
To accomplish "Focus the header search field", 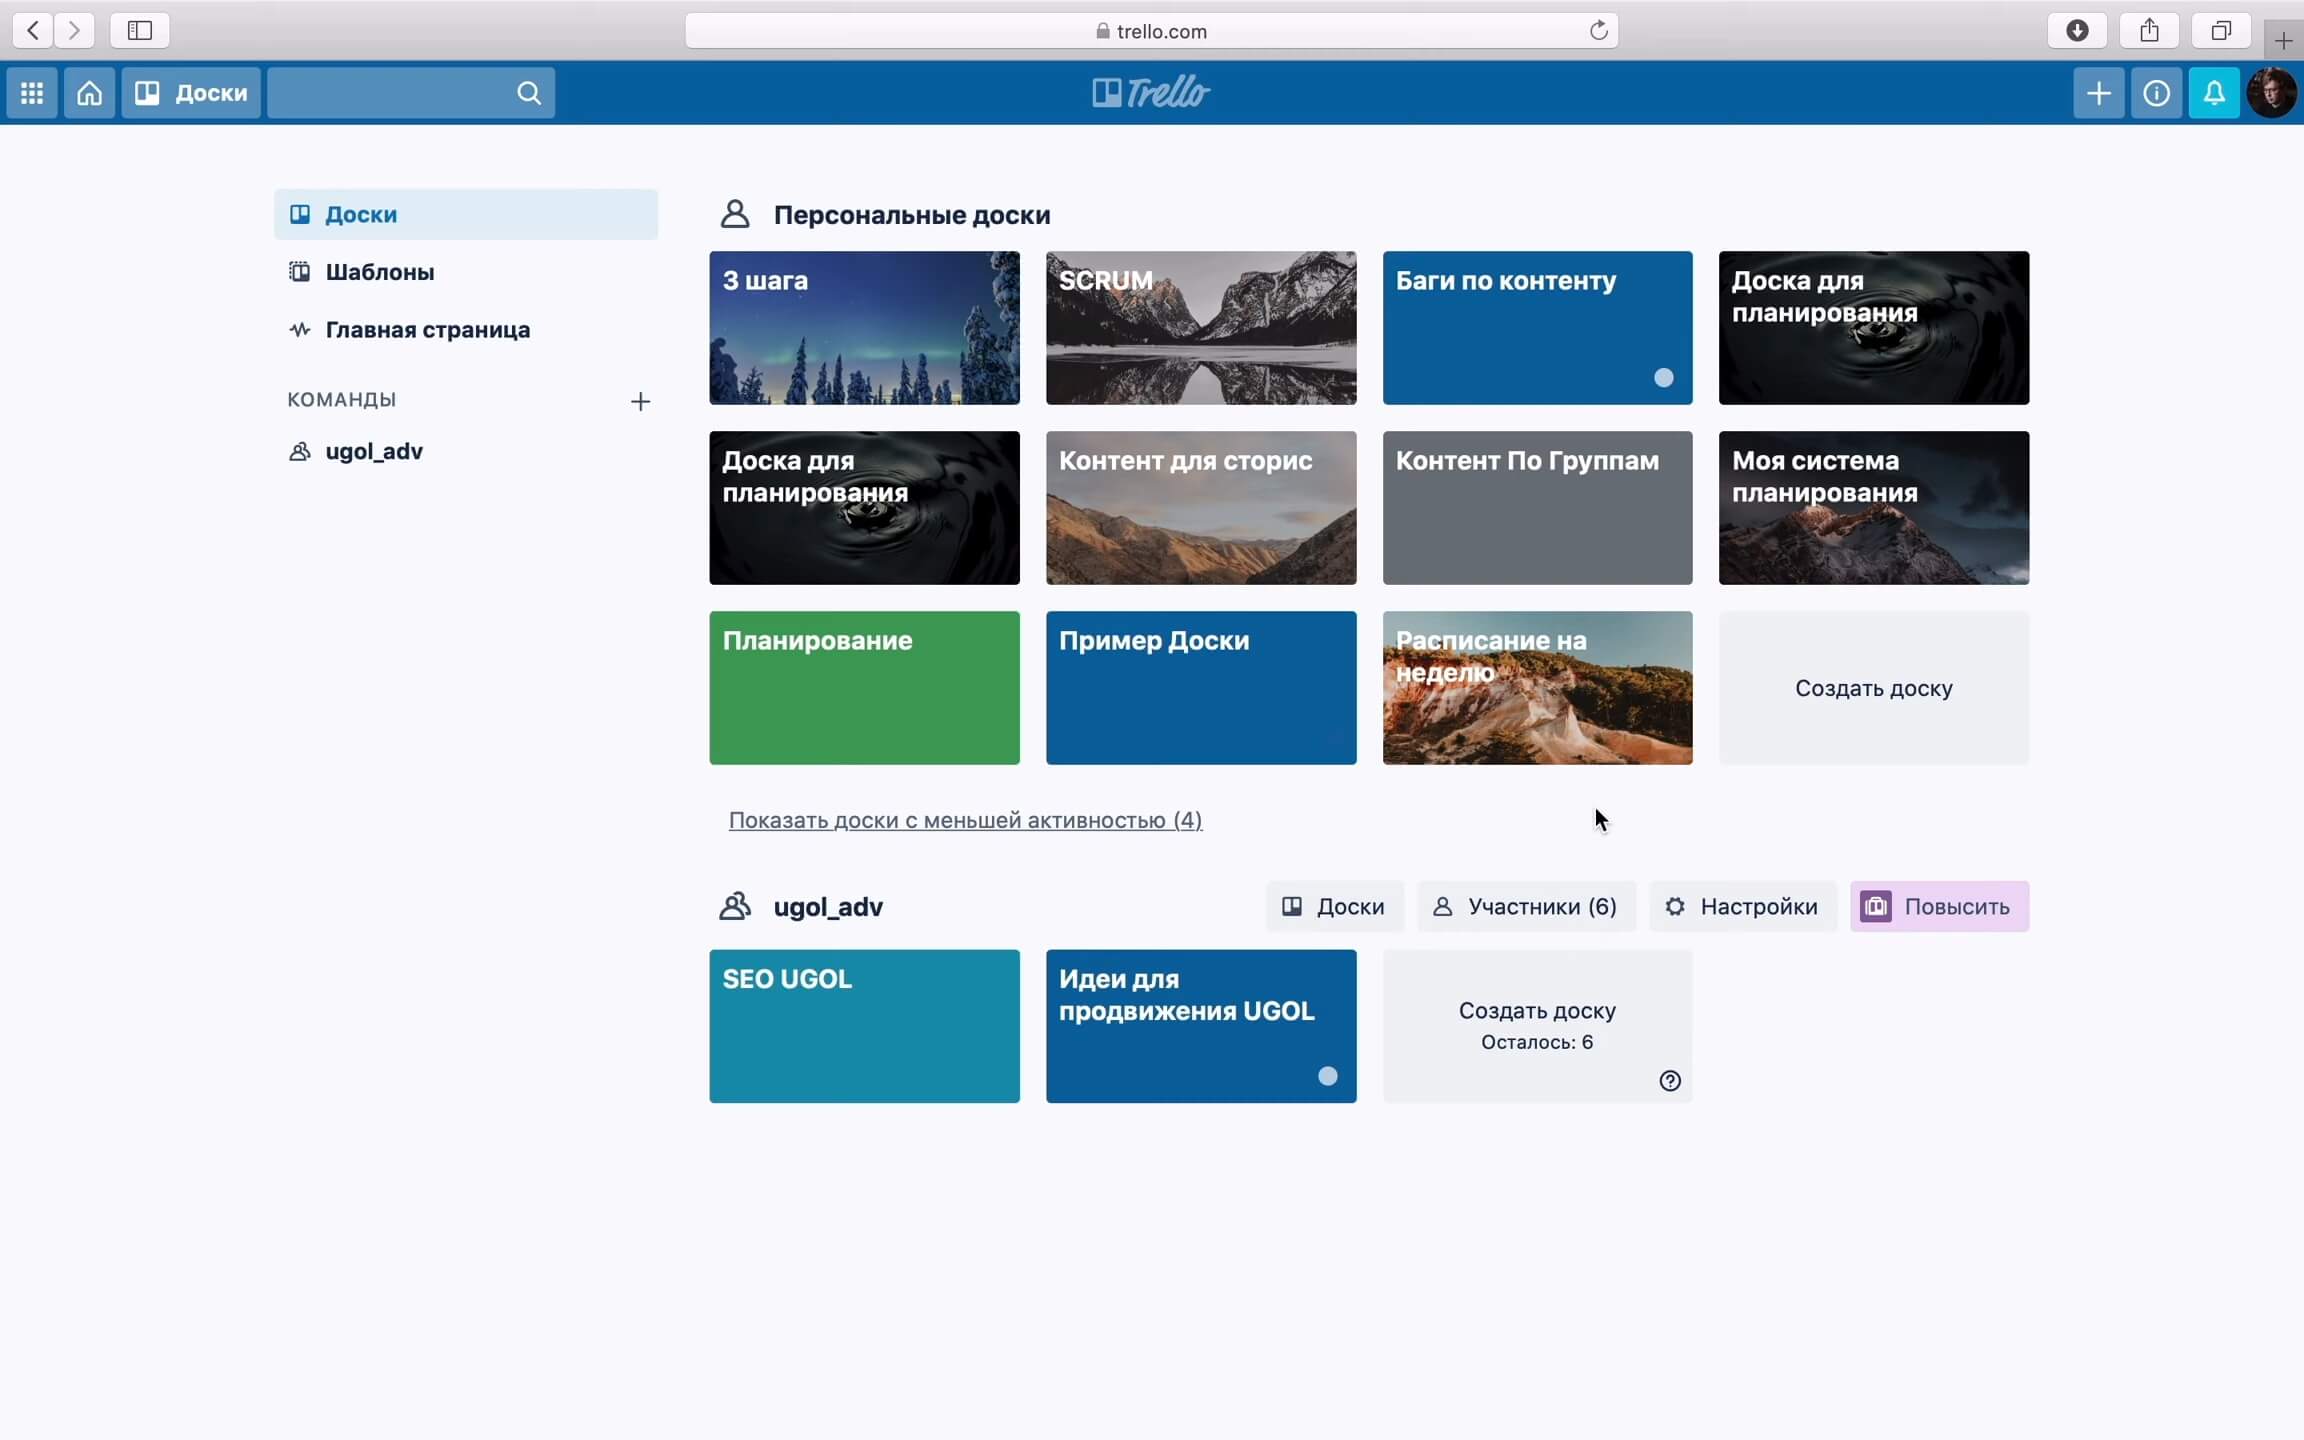I will pos(410,93).
